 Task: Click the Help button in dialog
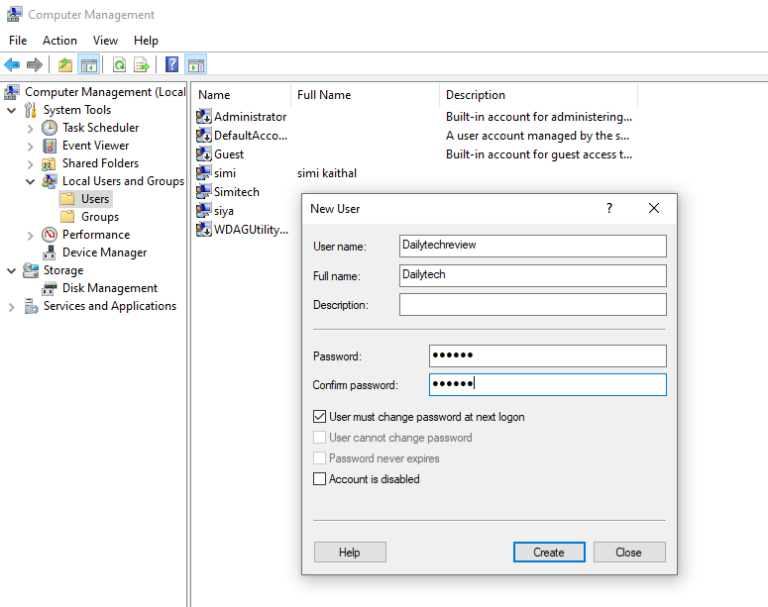click(350, 552)
